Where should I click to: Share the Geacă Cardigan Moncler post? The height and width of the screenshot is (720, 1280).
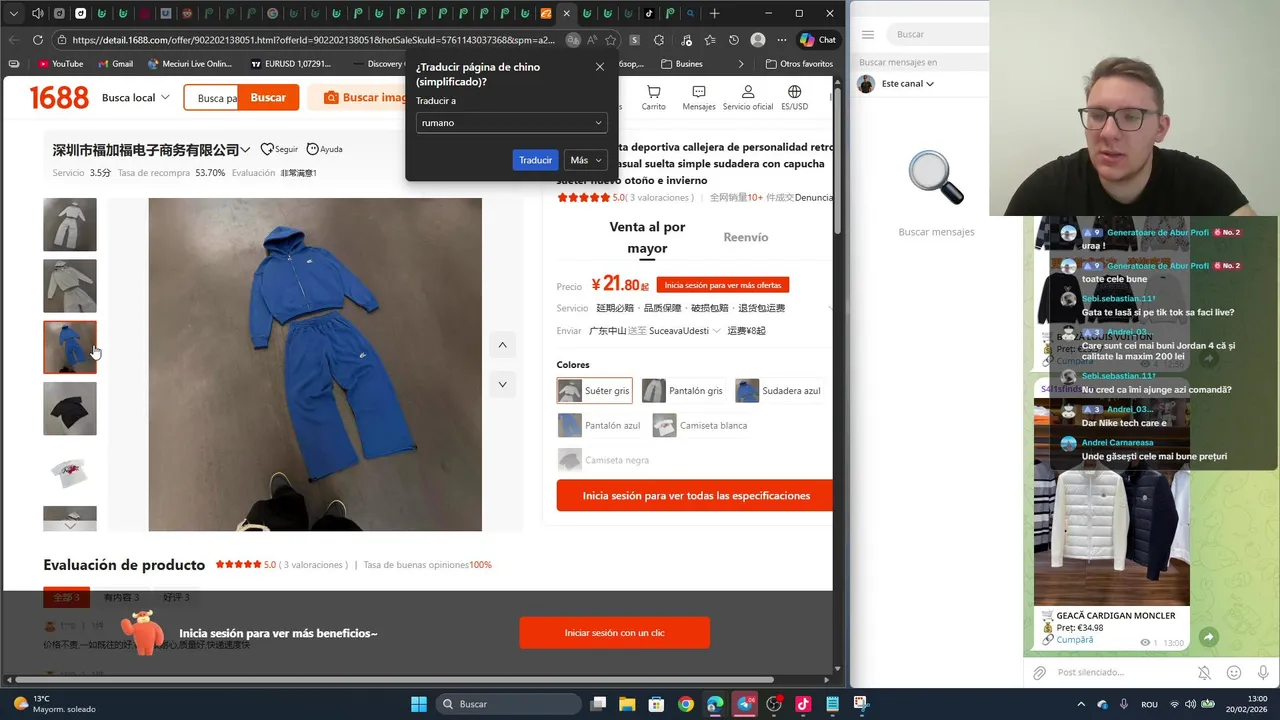tap(1208, 637)
